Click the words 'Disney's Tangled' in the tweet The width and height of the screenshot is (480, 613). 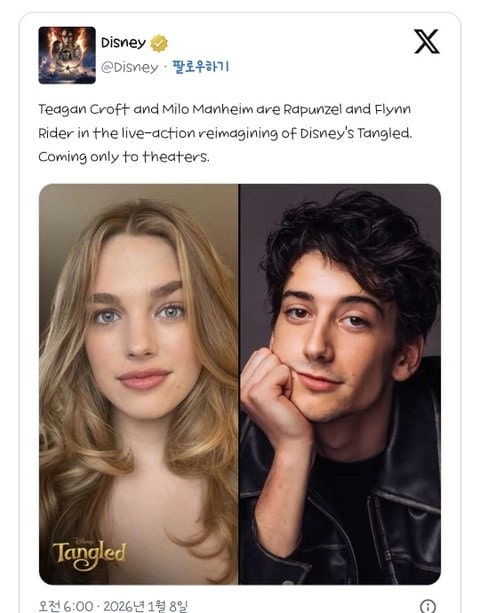356,134
